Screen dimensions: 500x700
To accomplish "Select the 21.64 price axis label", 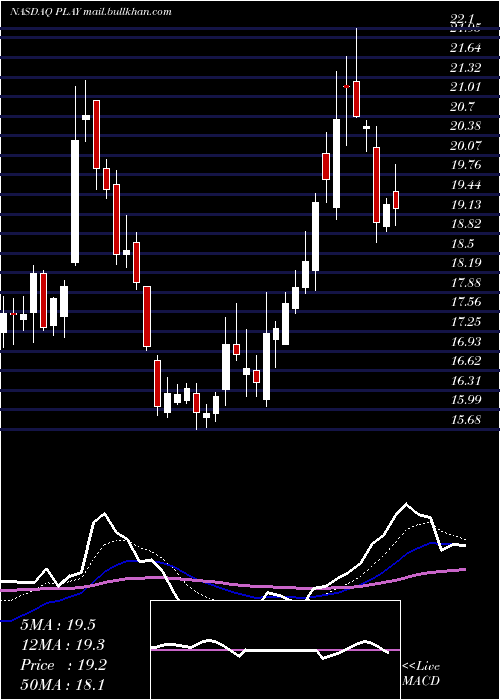I will (x=466, y=47).
